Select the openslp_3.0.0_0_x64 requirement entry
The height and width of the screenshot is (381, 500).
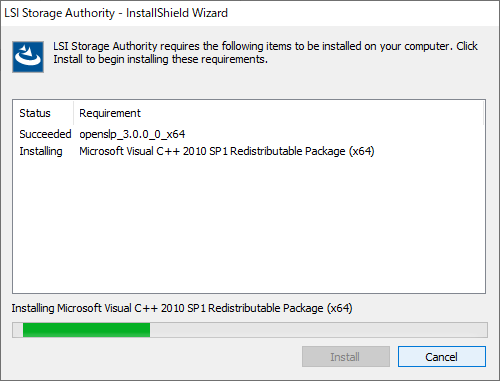pyautogui.click(x=132, y=134)
